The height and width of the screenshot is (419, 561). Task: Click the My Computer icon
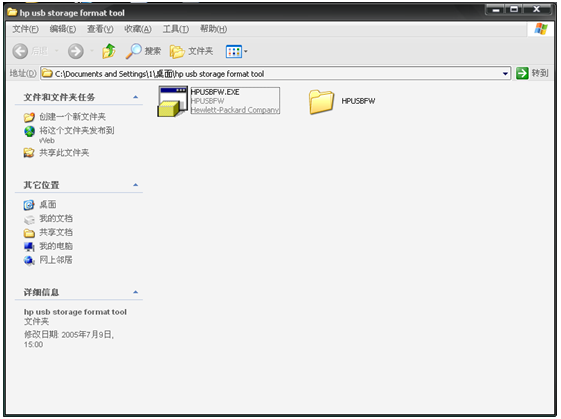click(29, 247)
